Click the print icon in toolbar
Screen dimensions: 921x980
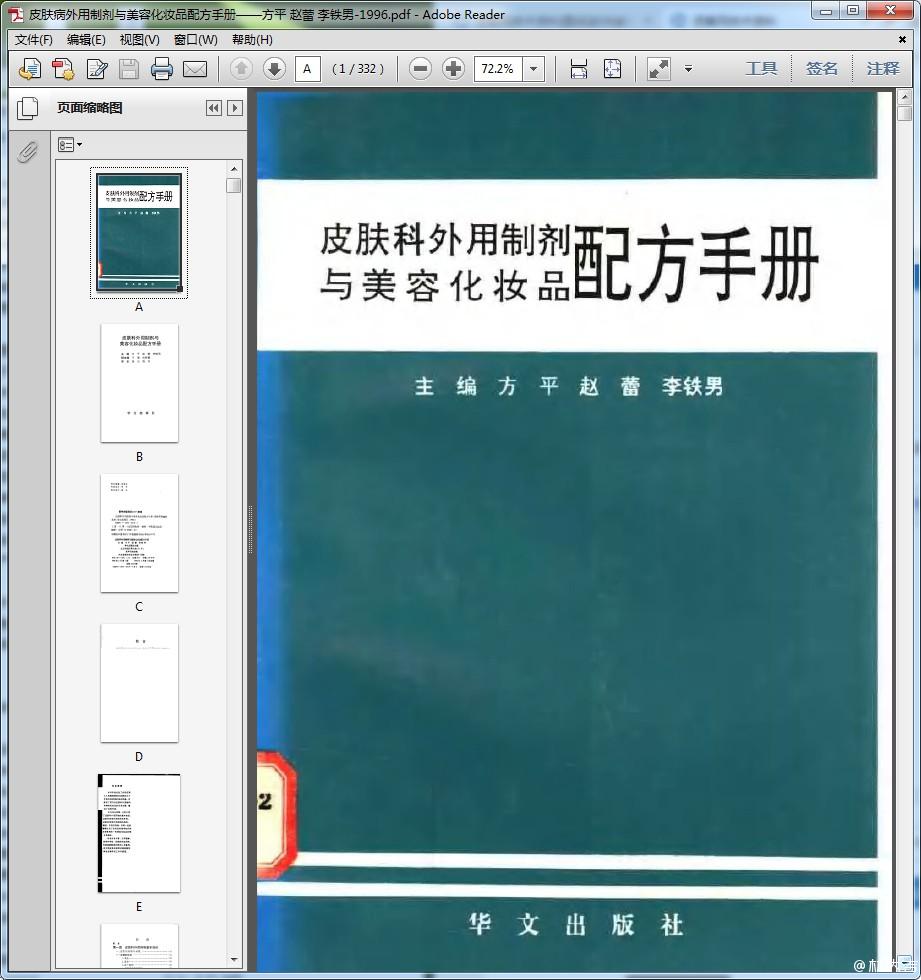pos(162,69)
